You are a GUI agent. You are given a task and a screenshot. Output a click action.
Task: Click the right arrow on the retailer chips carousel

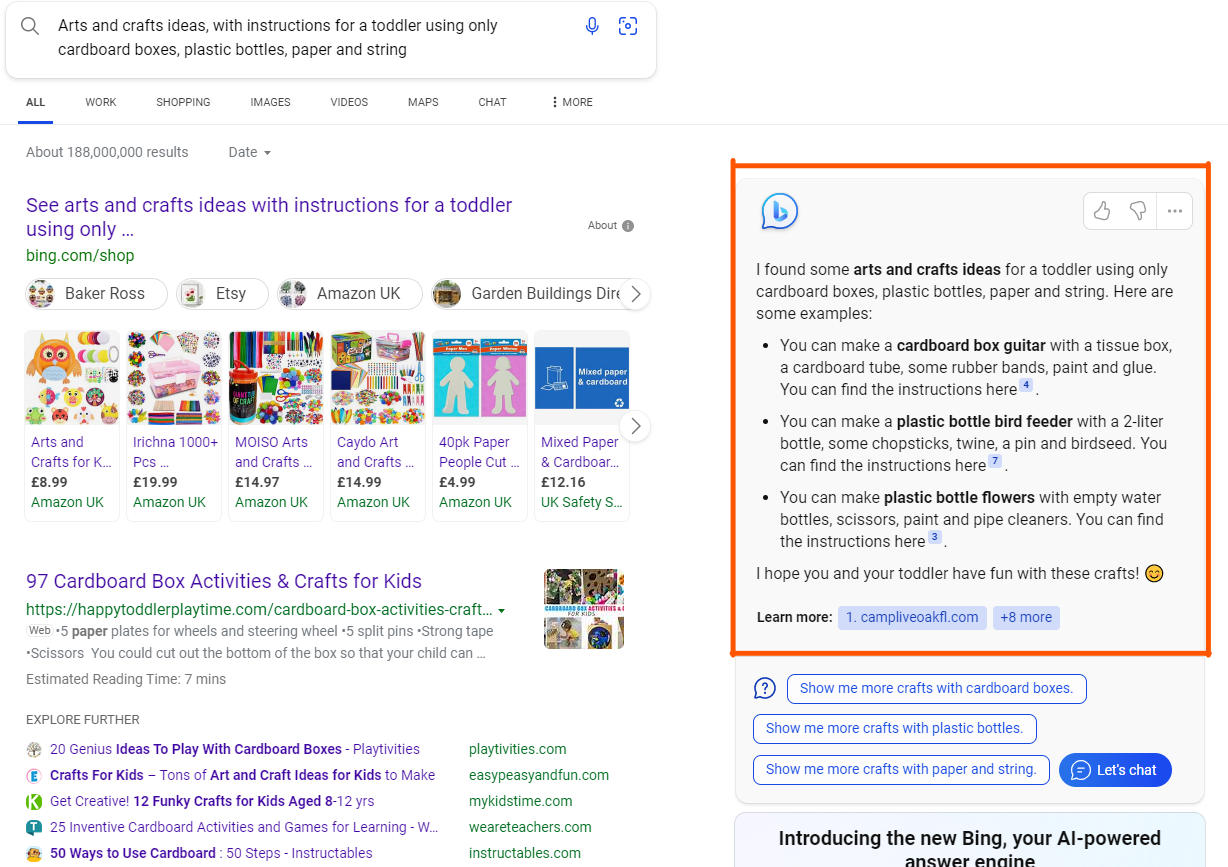click(635, 294)
